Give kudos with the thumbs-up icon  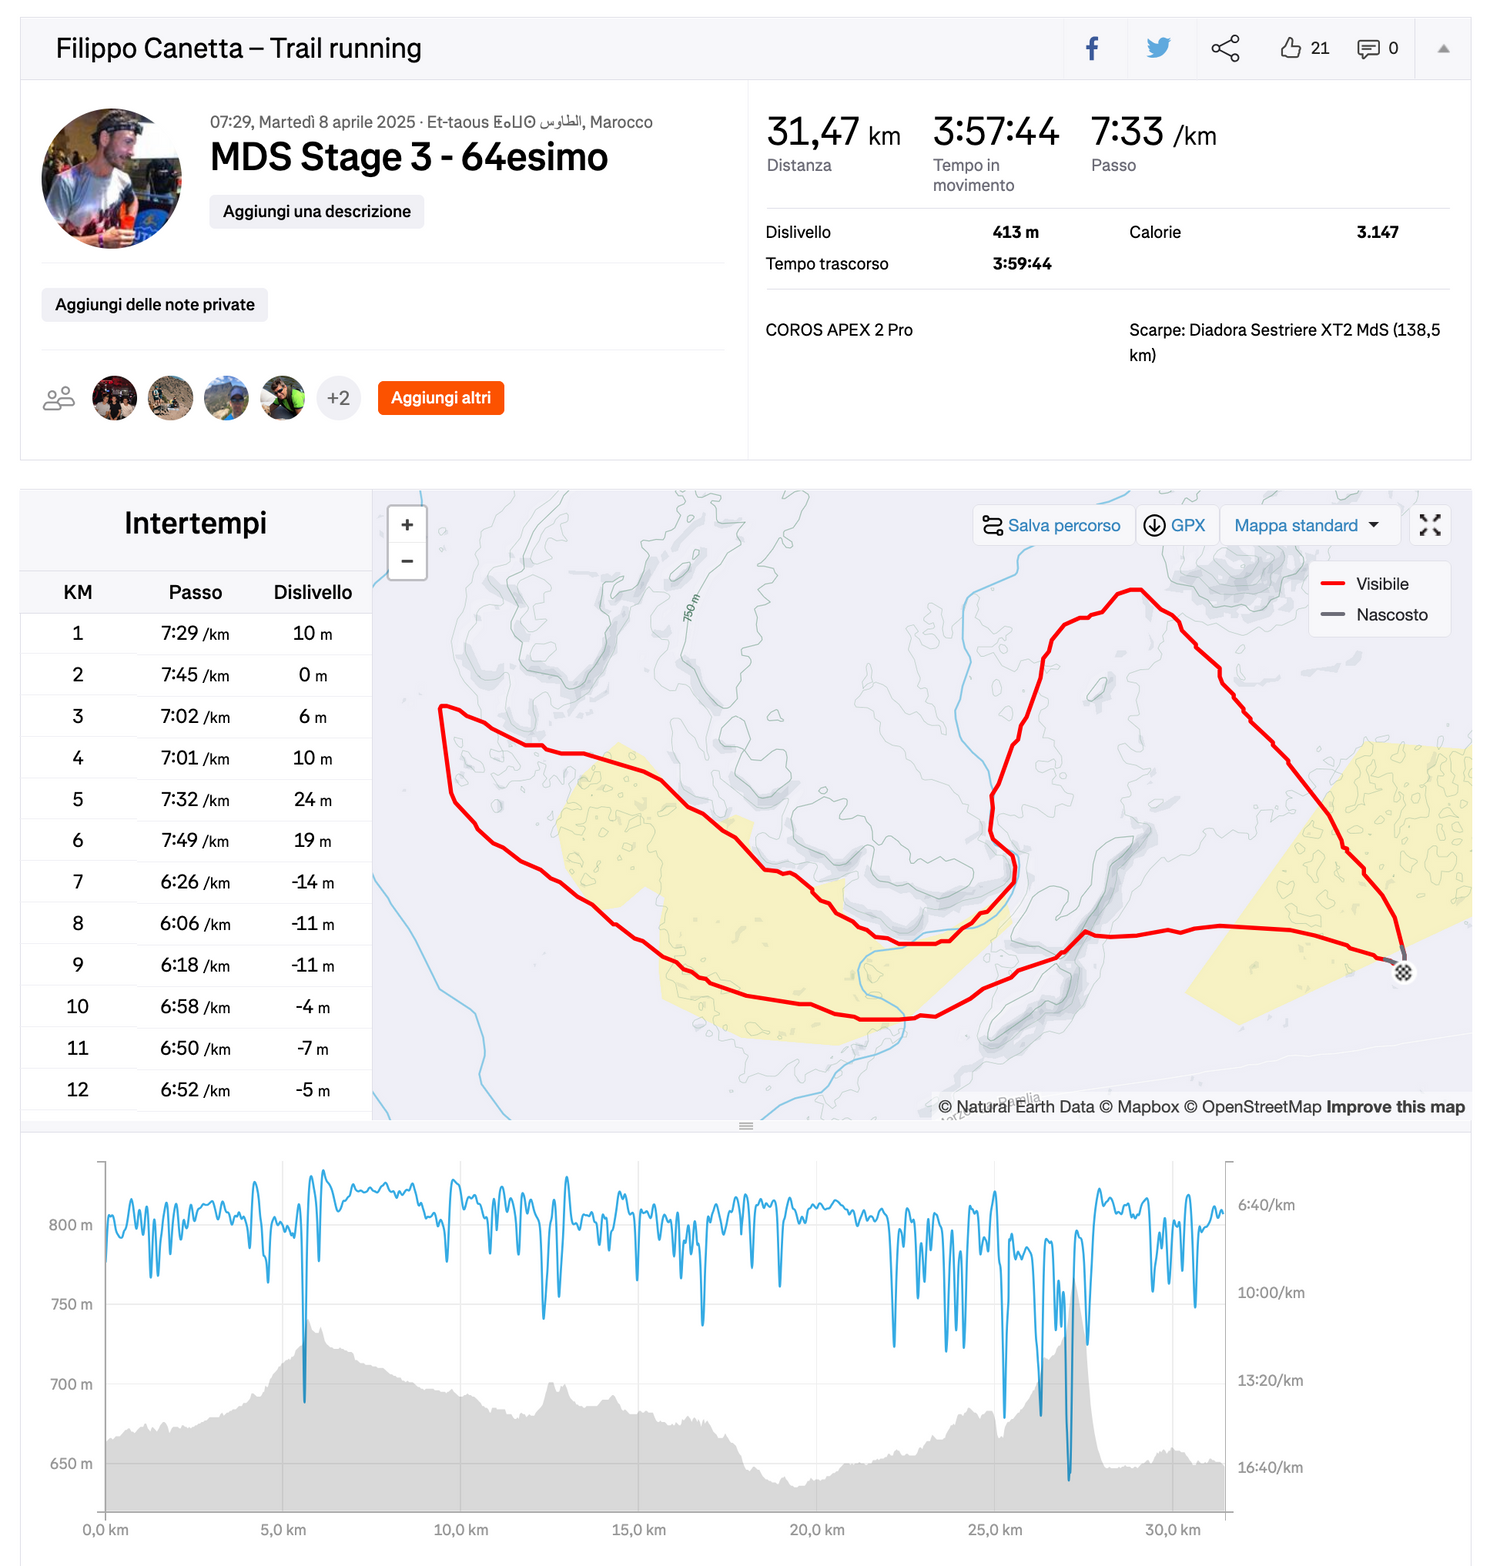1291,48
